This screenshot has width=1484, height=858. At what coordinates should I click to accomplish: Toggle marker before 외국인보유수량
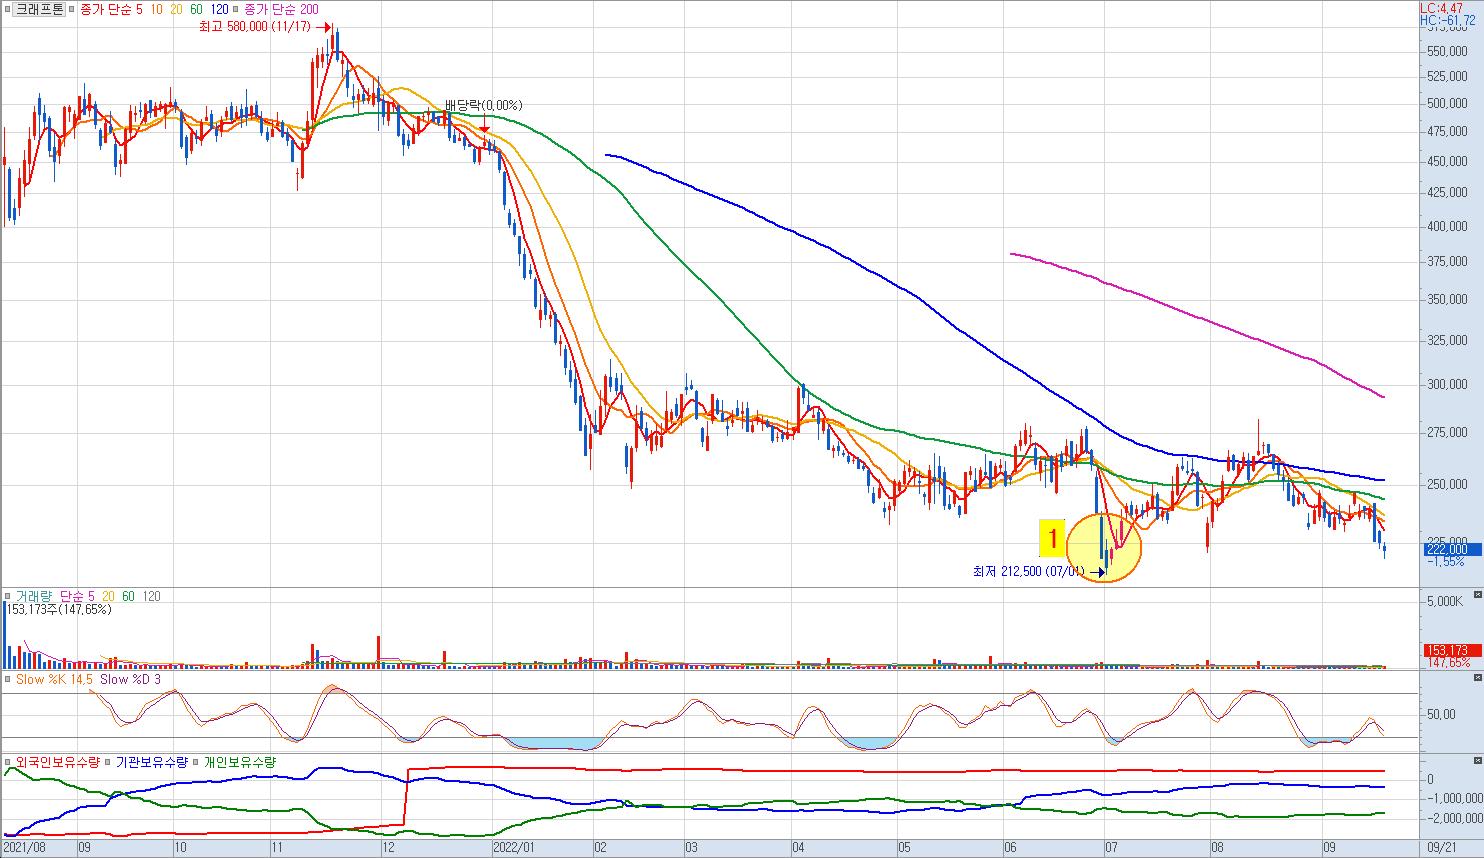click(x=9, y=762)
